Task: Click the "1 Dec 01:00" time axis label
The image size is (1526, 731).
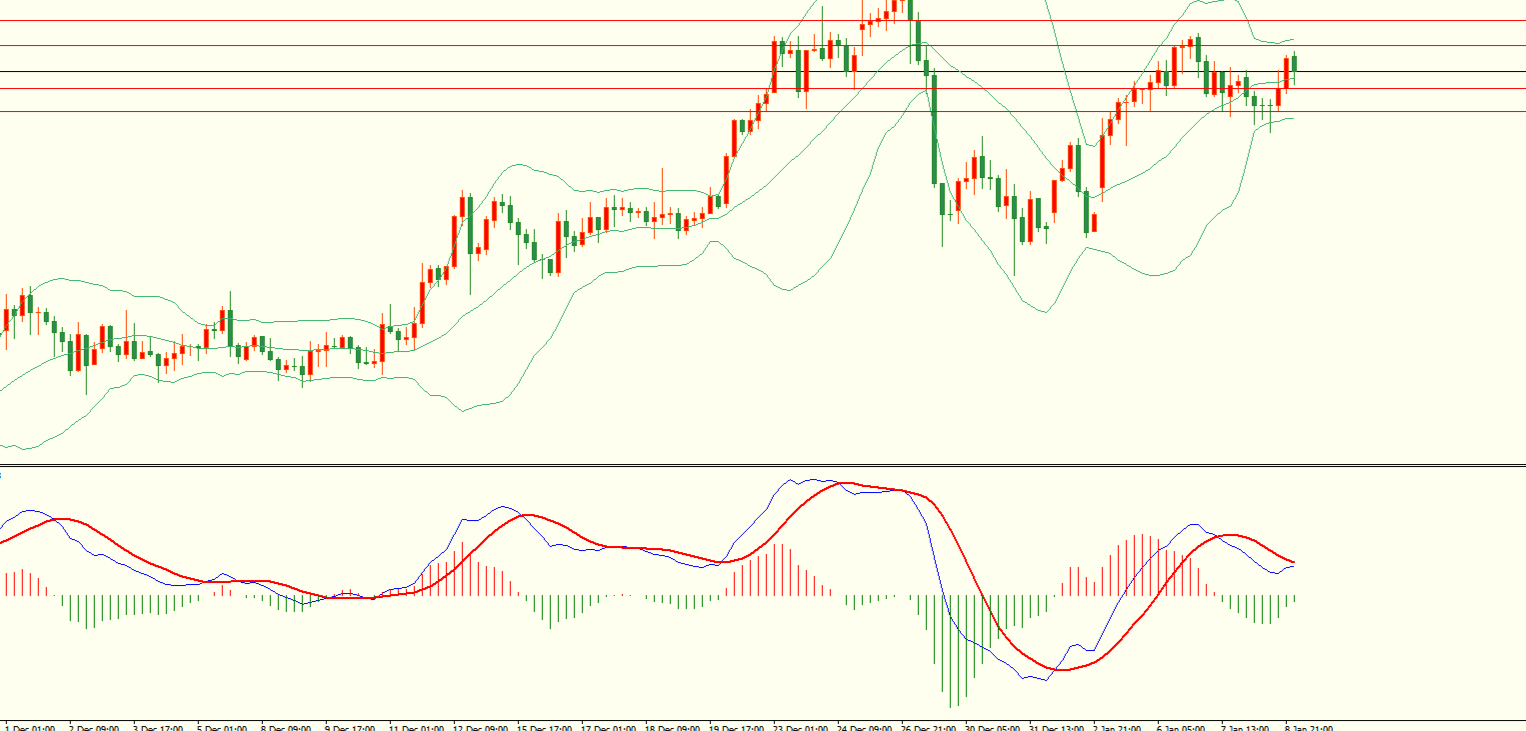Action: click(x=30, y=727)
